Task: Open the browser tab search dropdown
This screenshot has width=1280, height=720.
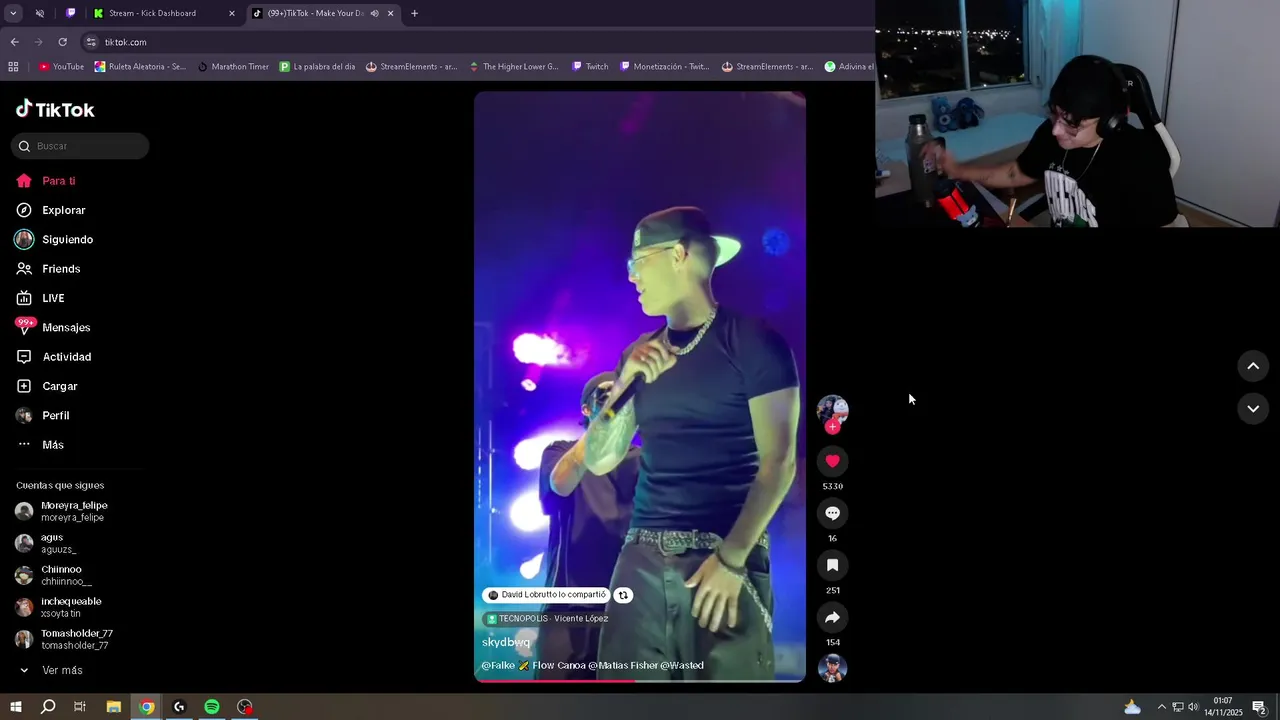Action: 13,13
